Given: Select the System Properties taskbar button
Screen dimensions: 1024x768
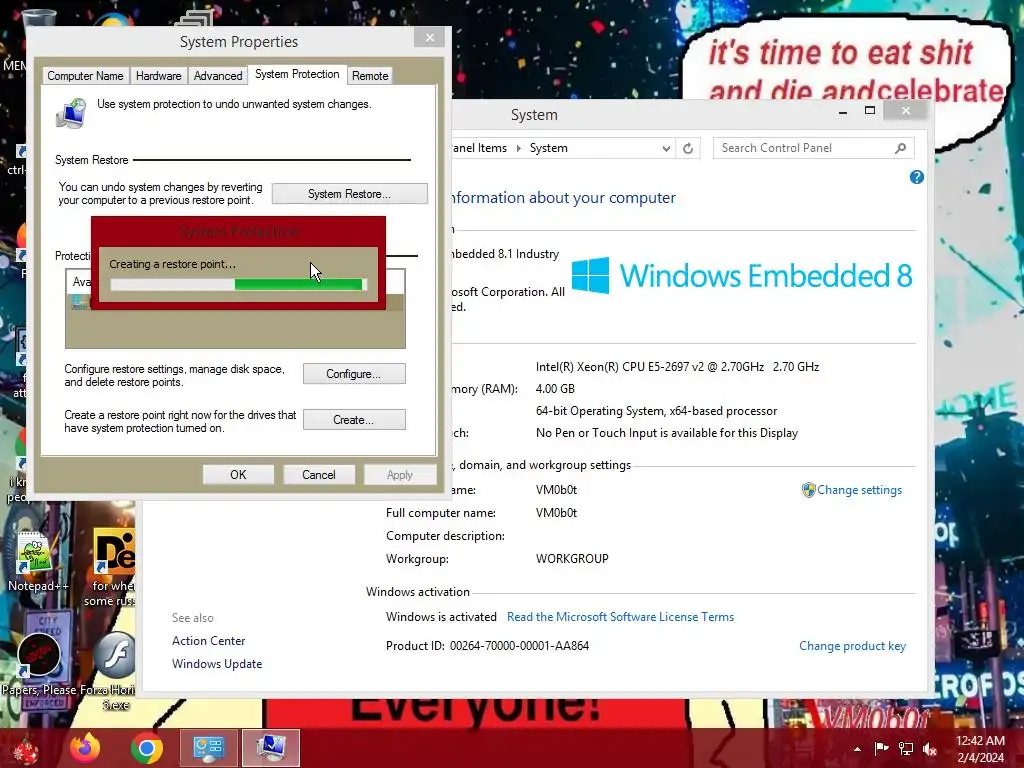Looking at the screenshot, I should tap(271, 748).
